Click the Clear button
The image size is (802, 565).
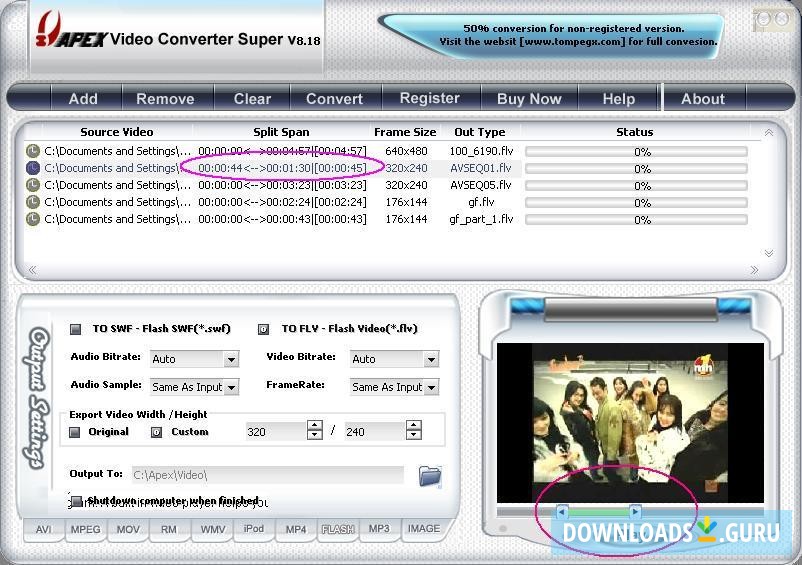click(252, 99)
